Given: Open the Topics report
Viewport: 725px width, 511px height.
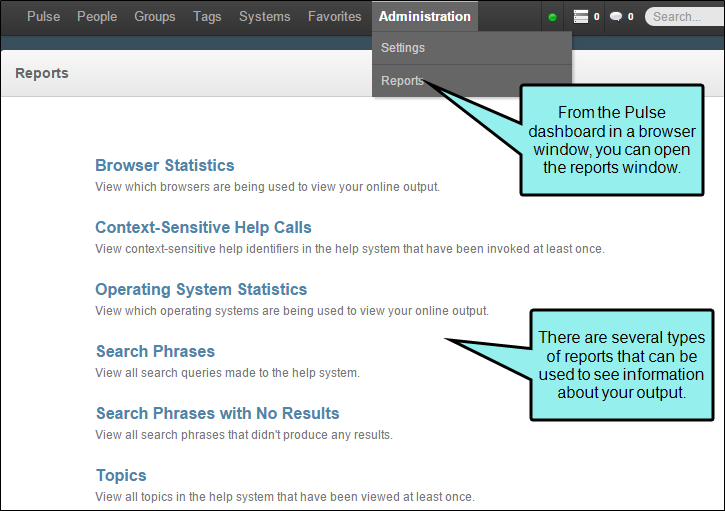Looking at the screenshot, I should tap(121, 475).
